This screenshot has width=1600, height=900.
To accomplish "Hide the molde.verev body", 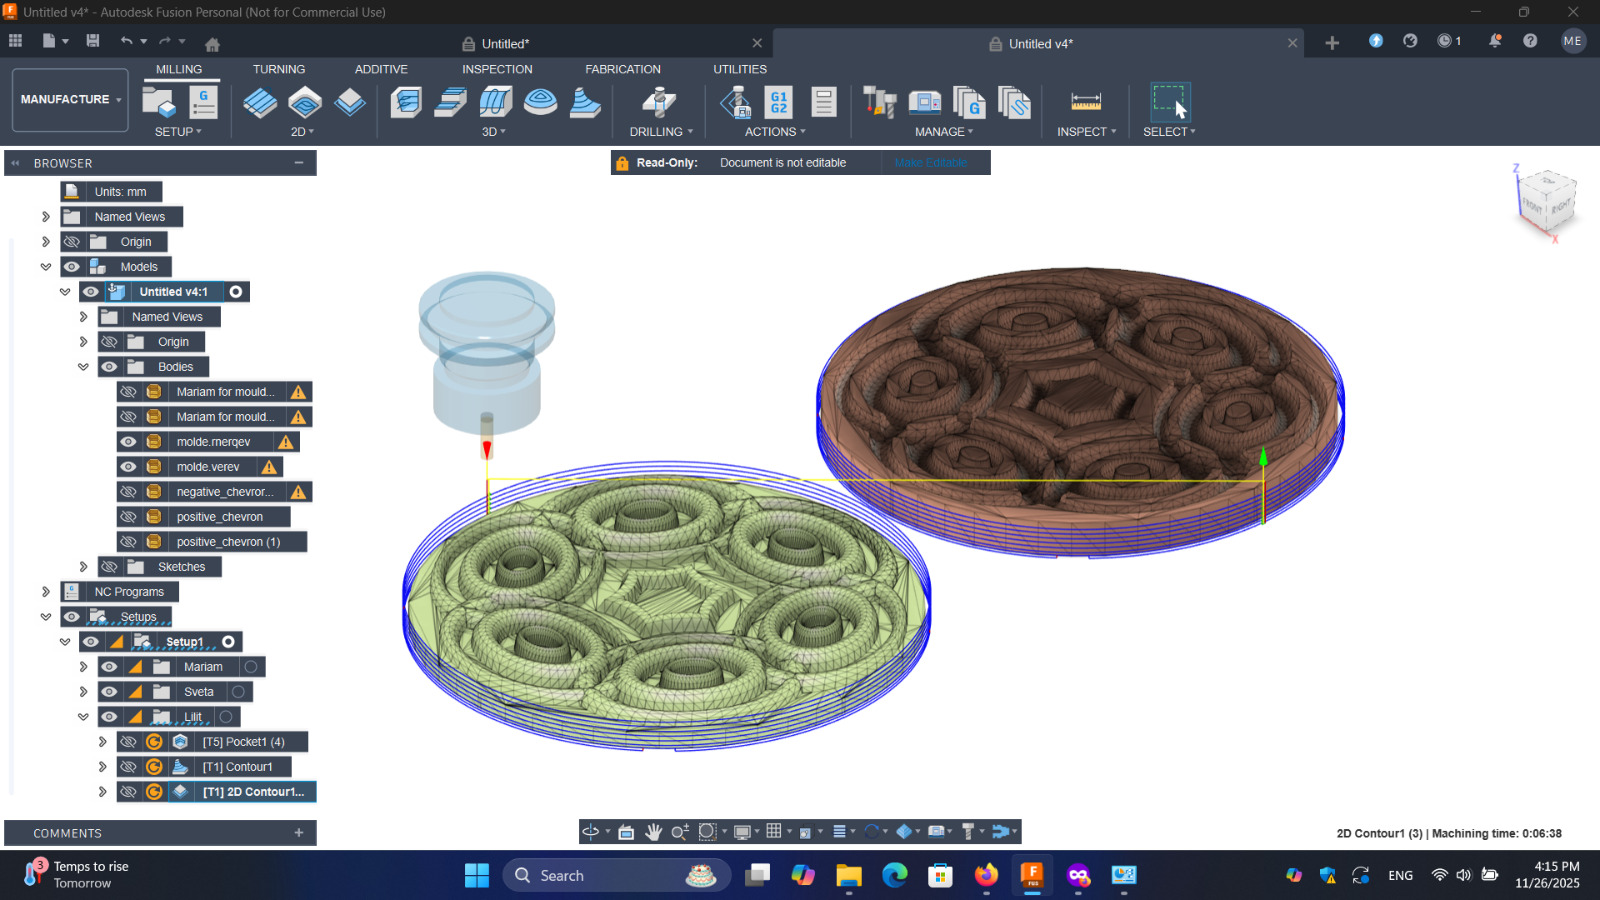I will (x=128, y=467).
